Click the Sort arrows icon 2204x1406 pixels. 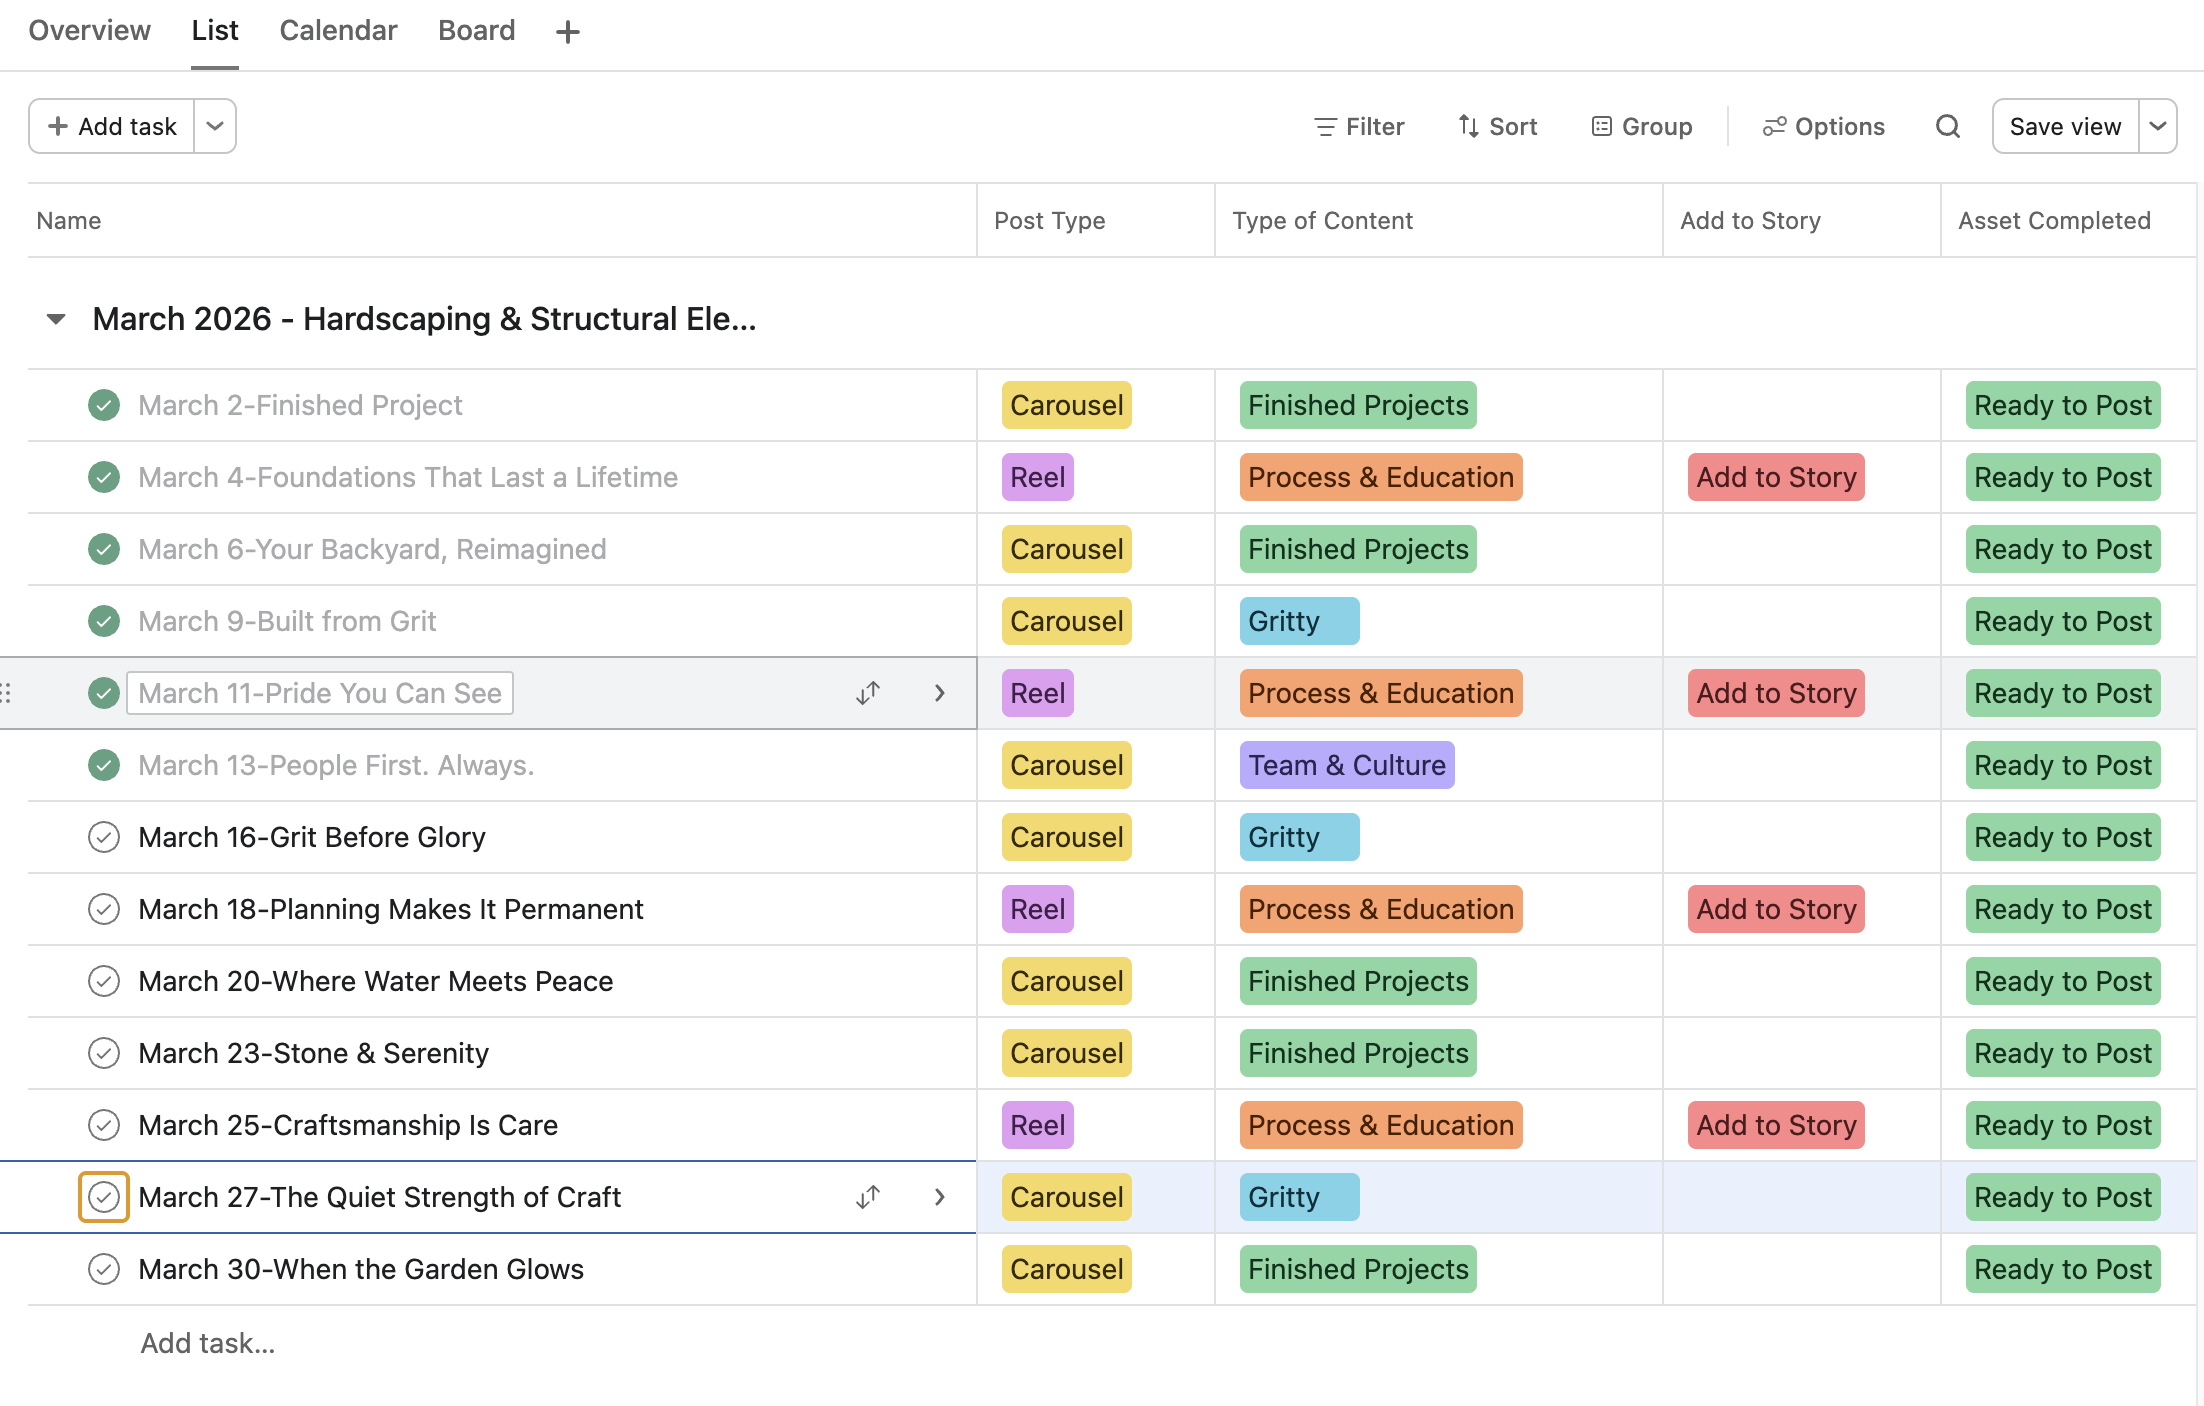tap(1468, 126)
